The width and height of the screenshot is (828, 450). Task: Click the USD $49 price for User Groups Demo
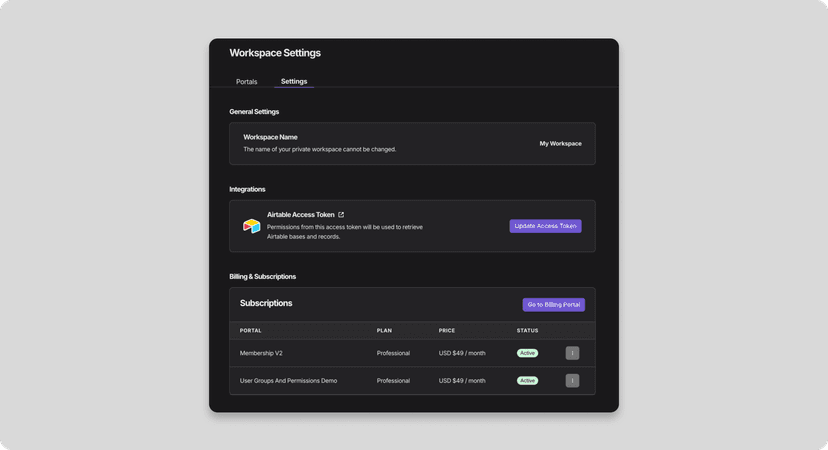[462, 381]
